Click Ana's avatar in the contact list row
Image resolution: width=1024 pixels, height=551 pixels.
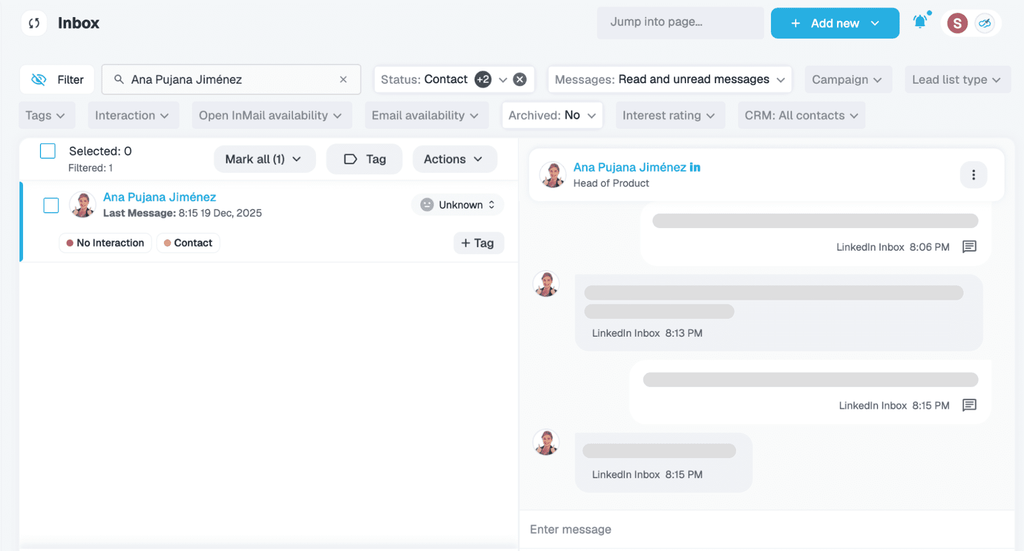click(83, 205)
